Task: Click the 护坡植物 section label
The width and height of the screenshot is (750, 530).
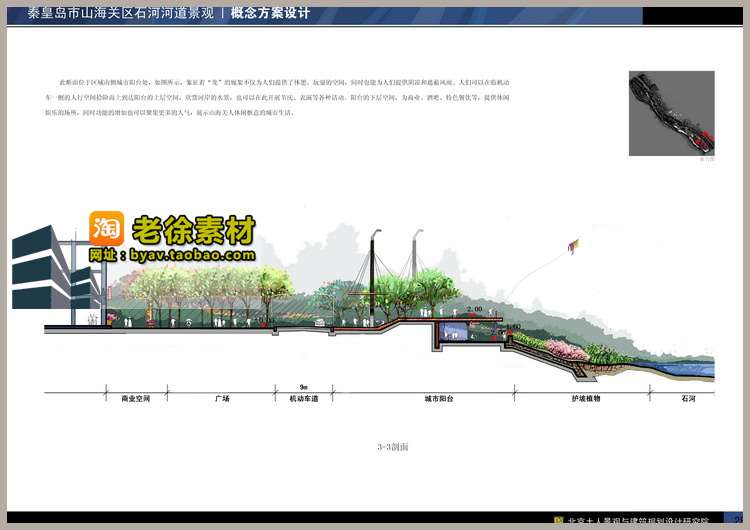Action: [x=578, y=398]
